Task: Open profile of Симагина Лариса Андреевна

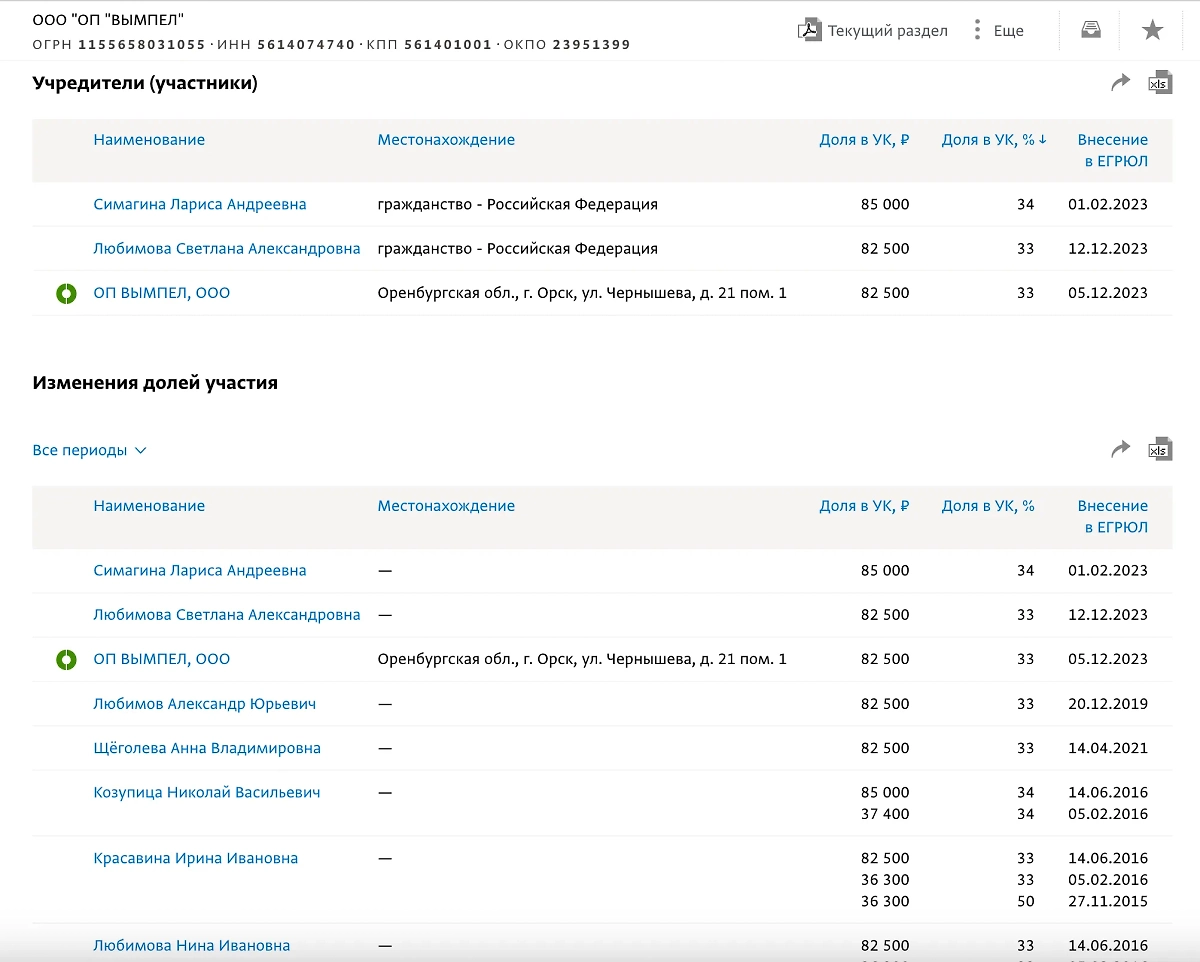Action: coord(200,203)
